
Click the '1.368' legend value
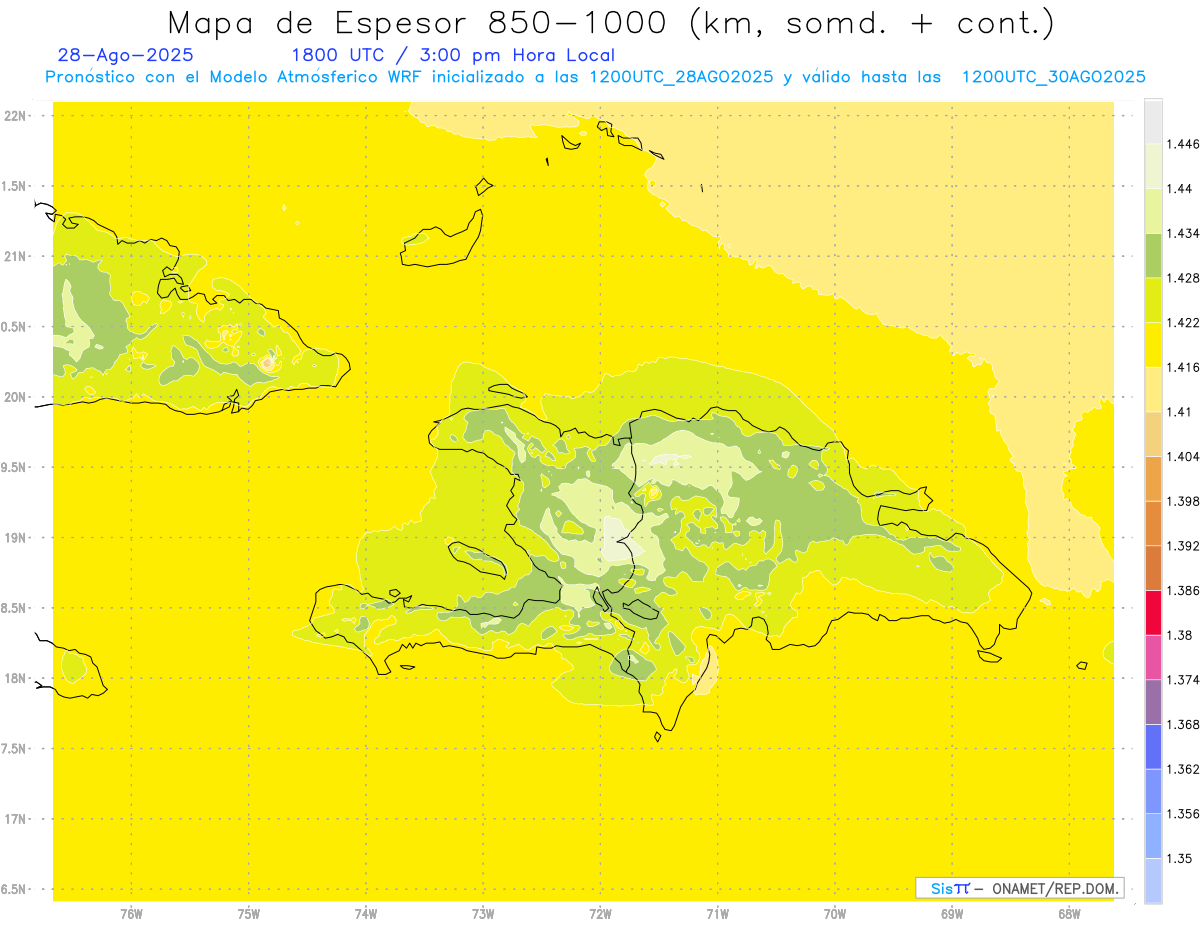click(1183, 724)
